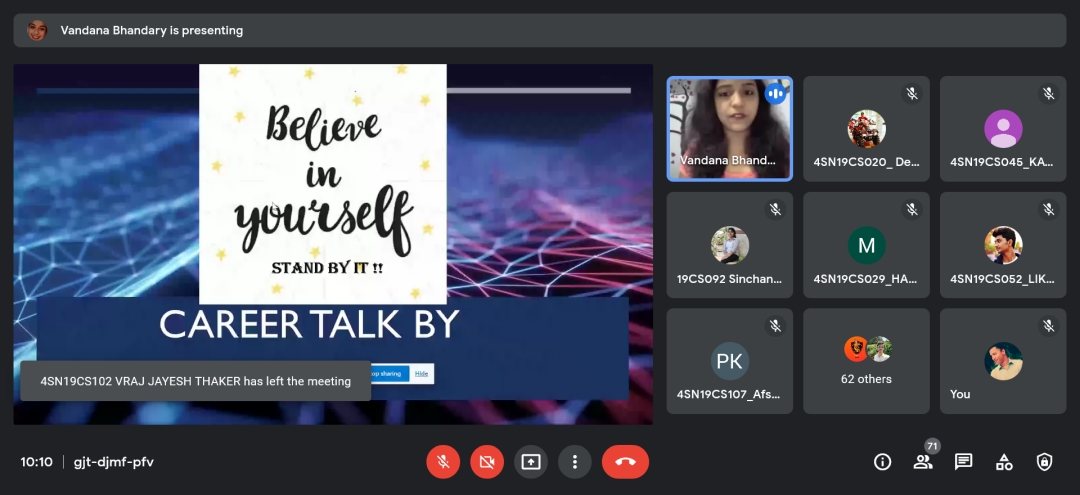The height and width of the screenshot is (495, 1080).
Task: Open the three-dot more options menu
Action: pos(575,461)
